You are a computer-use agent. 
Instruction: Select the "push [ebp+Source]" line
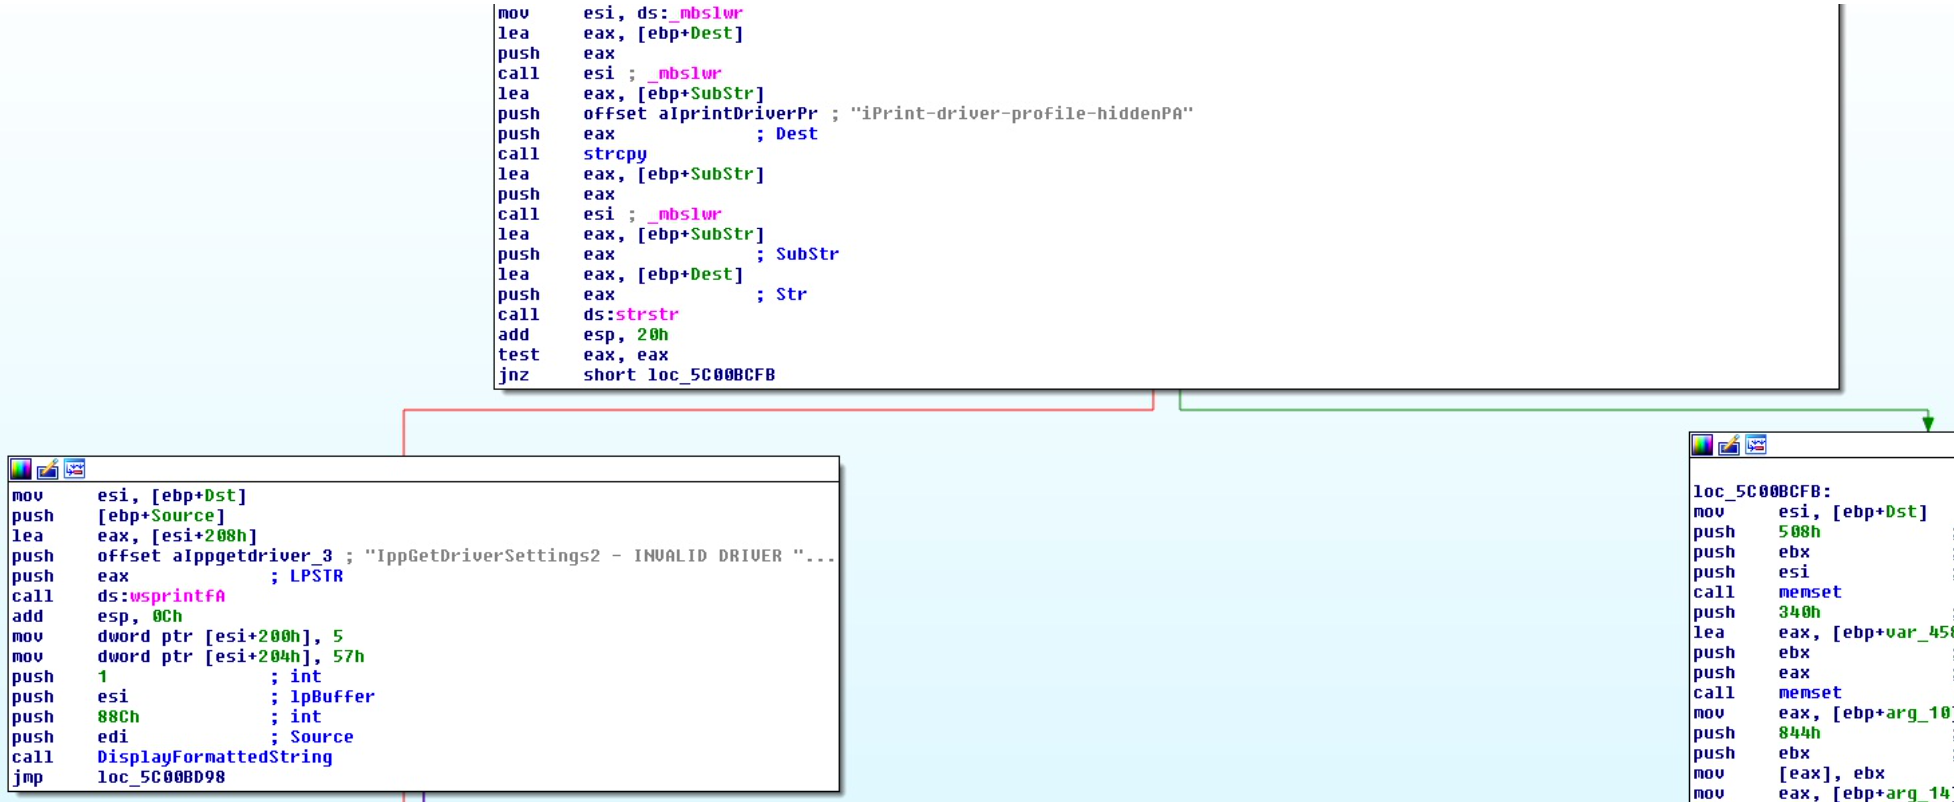[119, 516]
